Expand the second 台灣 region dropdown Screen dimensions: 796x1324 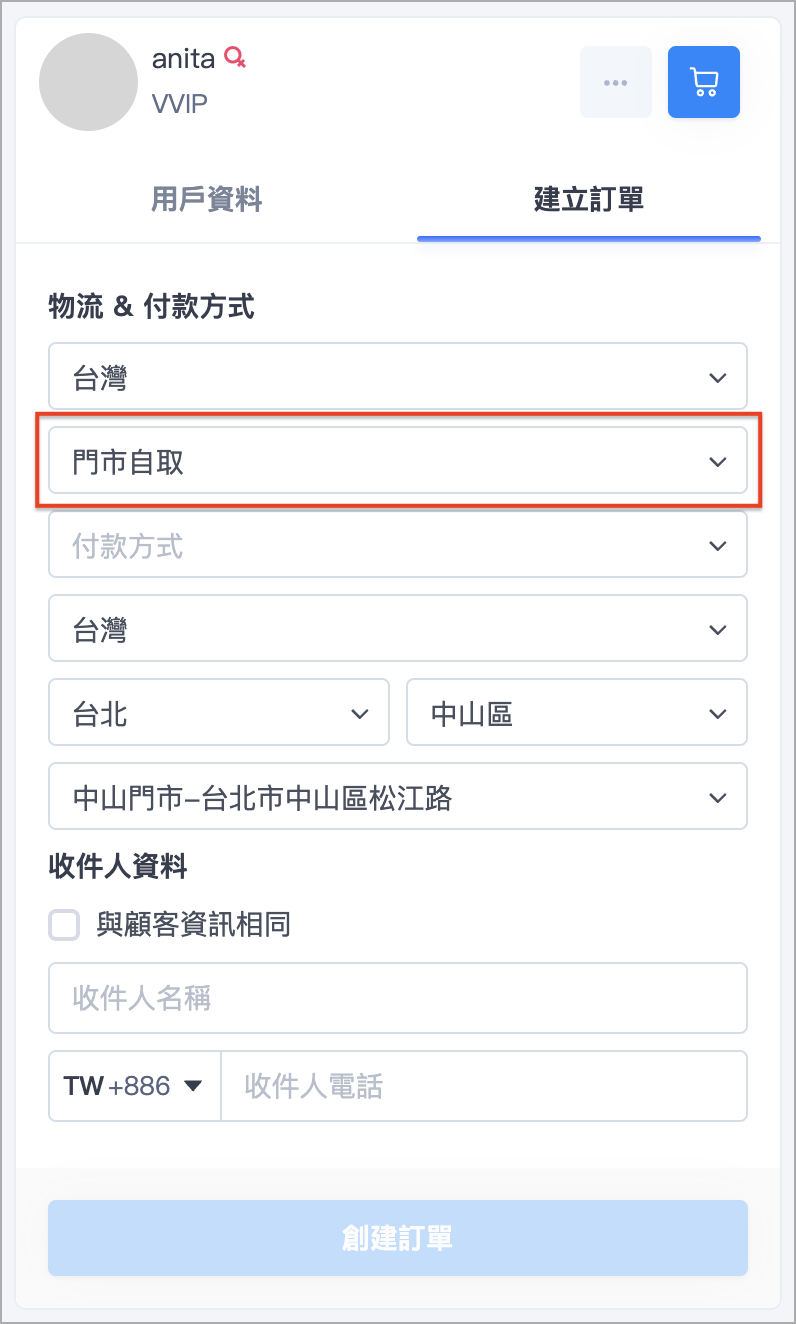[398, 629]
